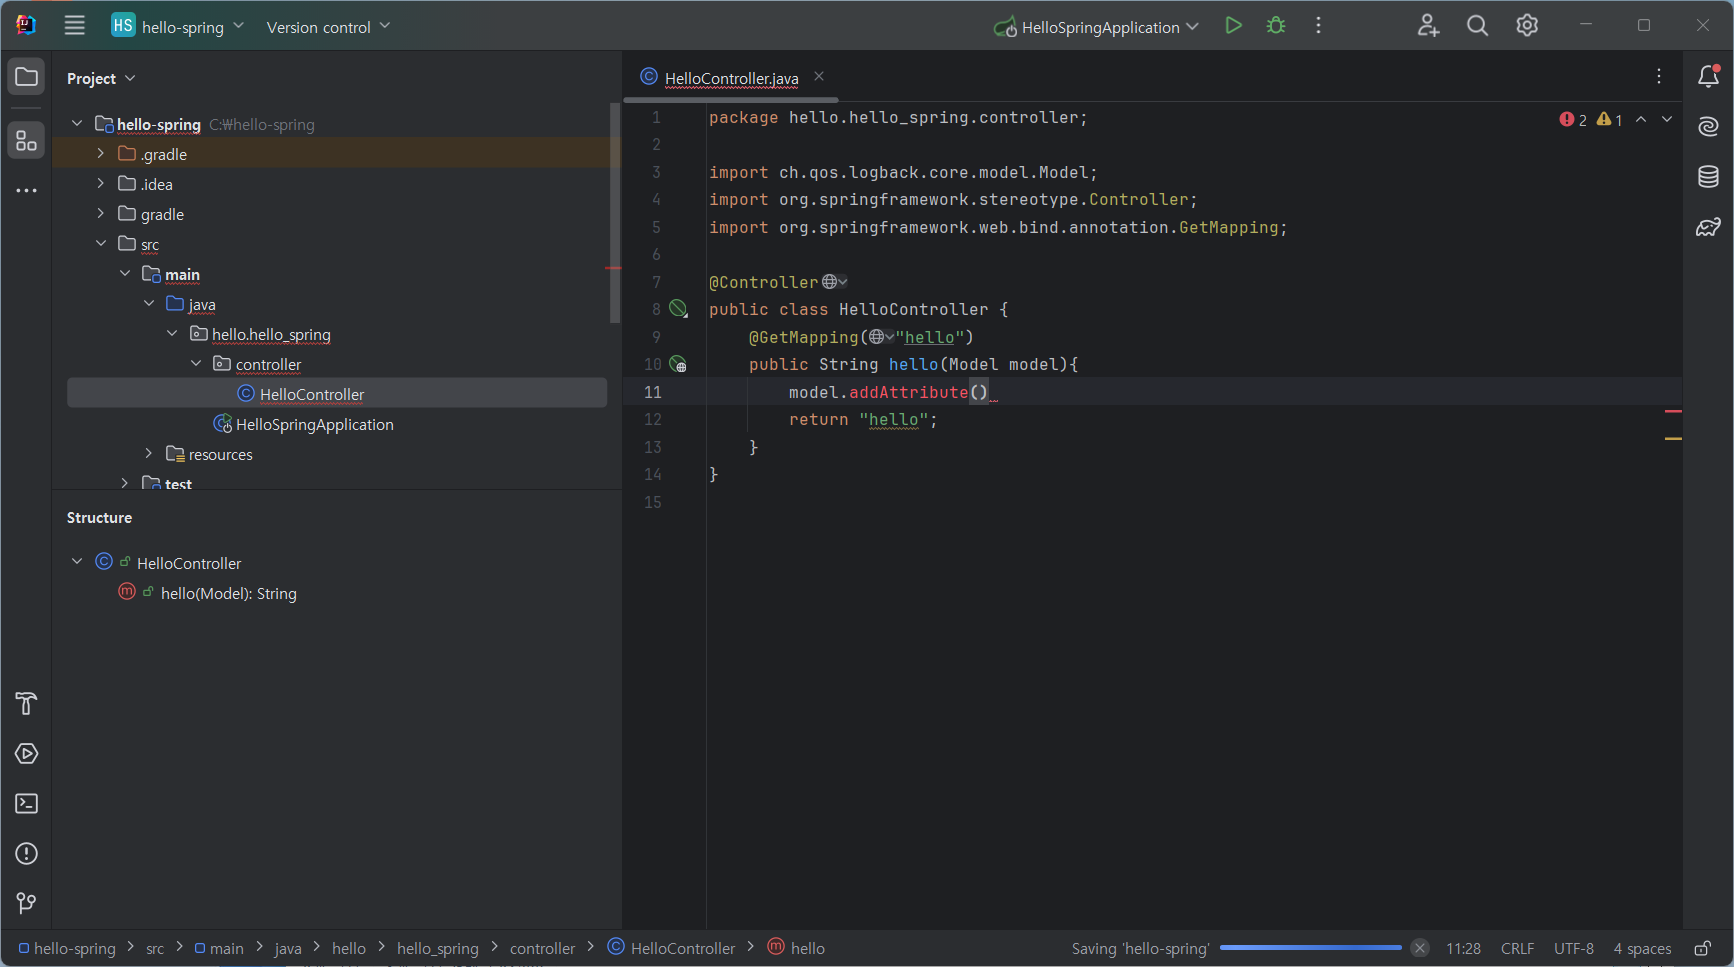The height and width of the screenshot is (967, 1734).
Task: Start debugging with the bug icon
Action: click(x=1276, y=26)
